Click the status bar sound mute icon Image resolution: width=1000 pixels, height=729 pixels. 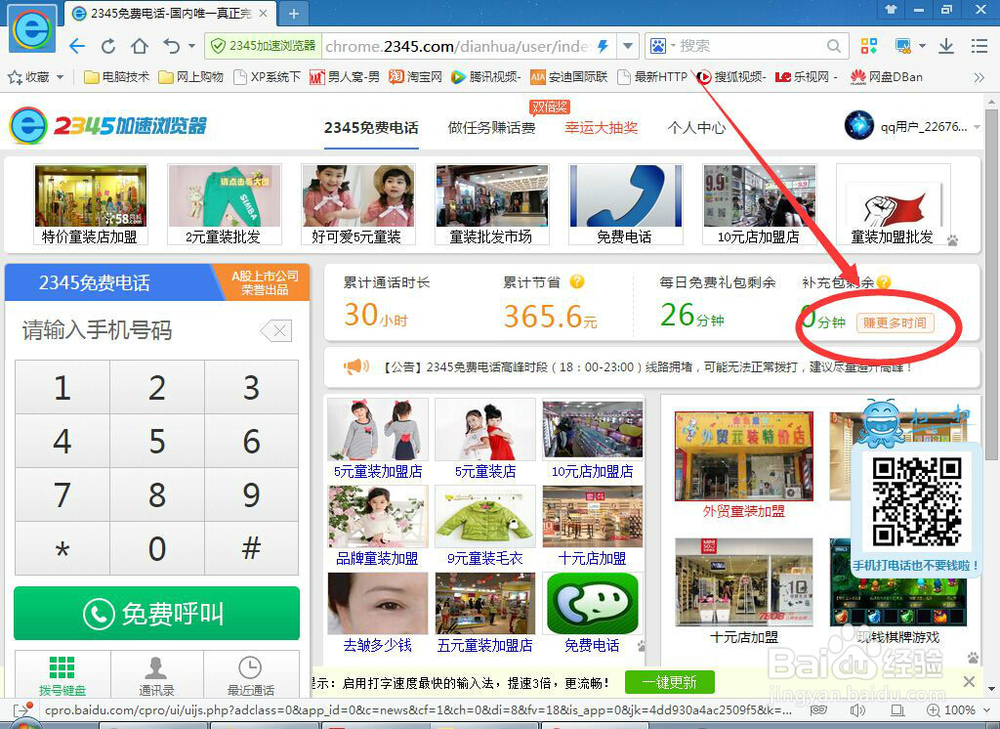click(858, 710)
